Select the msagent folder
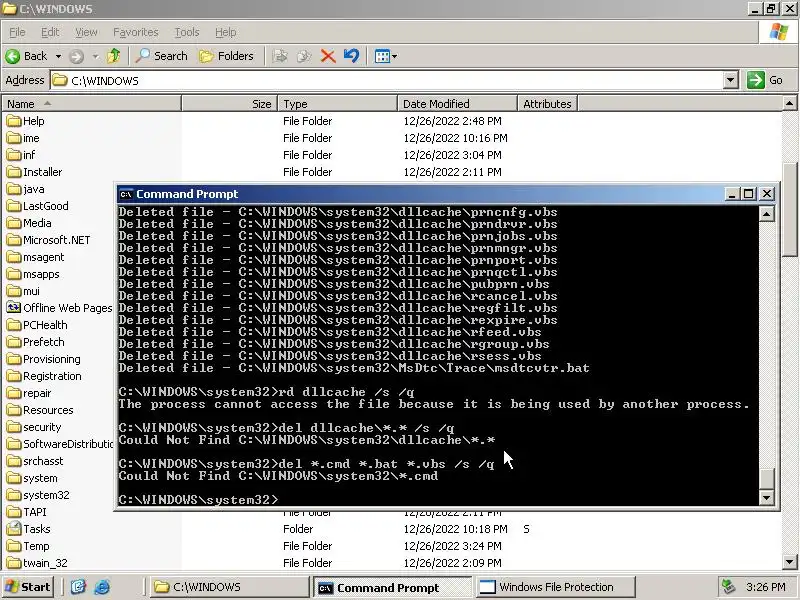This screenshot has height=600, width=800. (x=35, y=257)
